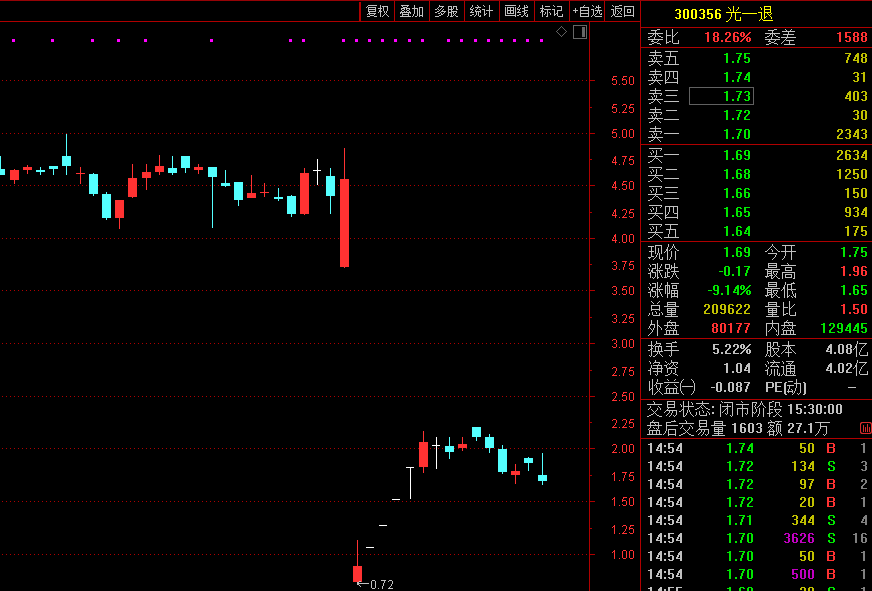Open the 复权 adjustment menu
The width and height of the screenshot is (872, 591).
pyautogui.click(x=378, y=11)
